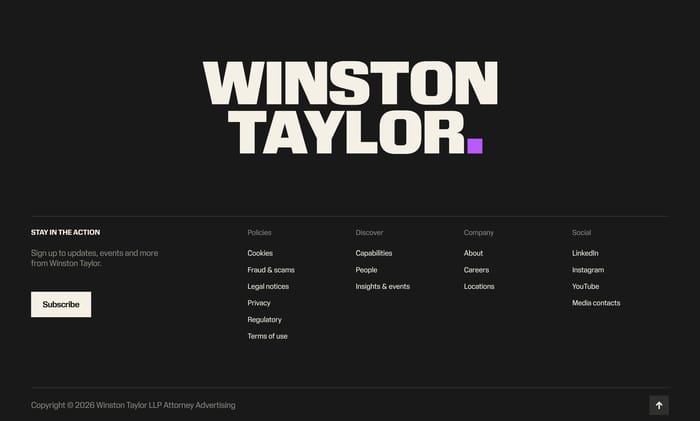Open Terms of use
Viewport: 700px width, 421px height.
point(267,336)
